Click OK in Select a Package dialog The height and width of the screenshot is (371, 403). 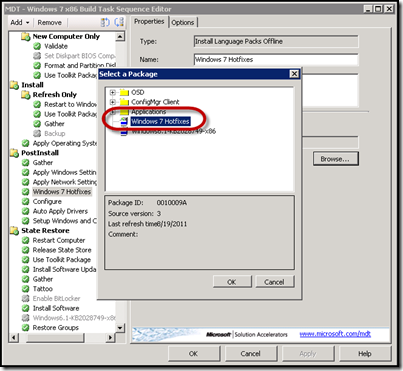(x=232, y=282)
